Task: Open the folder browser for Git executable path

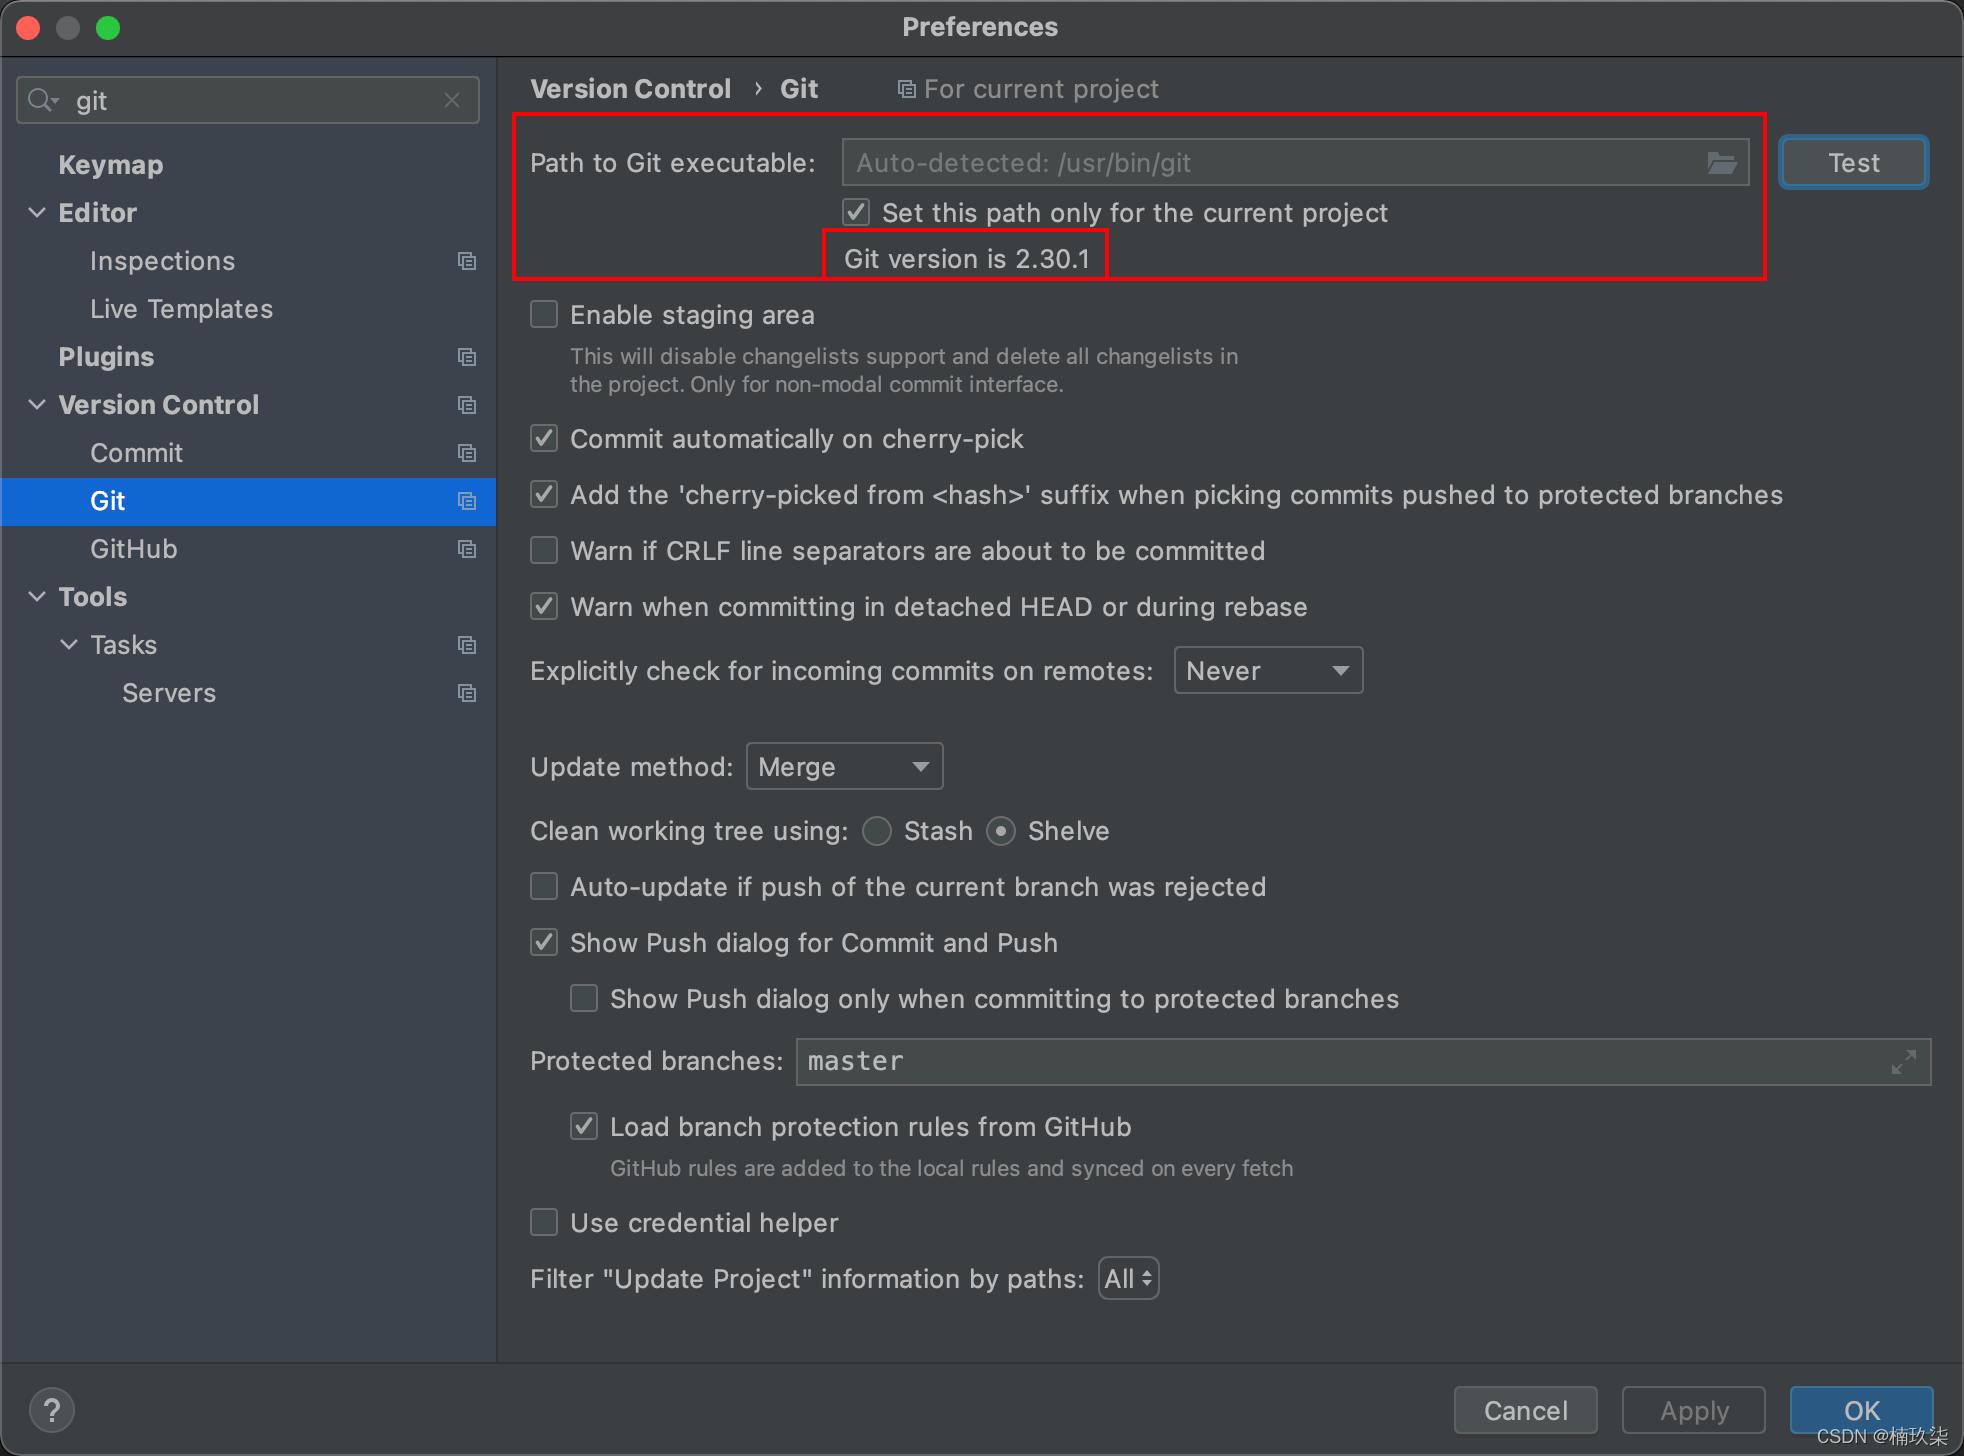Action: pos(1722,162)
